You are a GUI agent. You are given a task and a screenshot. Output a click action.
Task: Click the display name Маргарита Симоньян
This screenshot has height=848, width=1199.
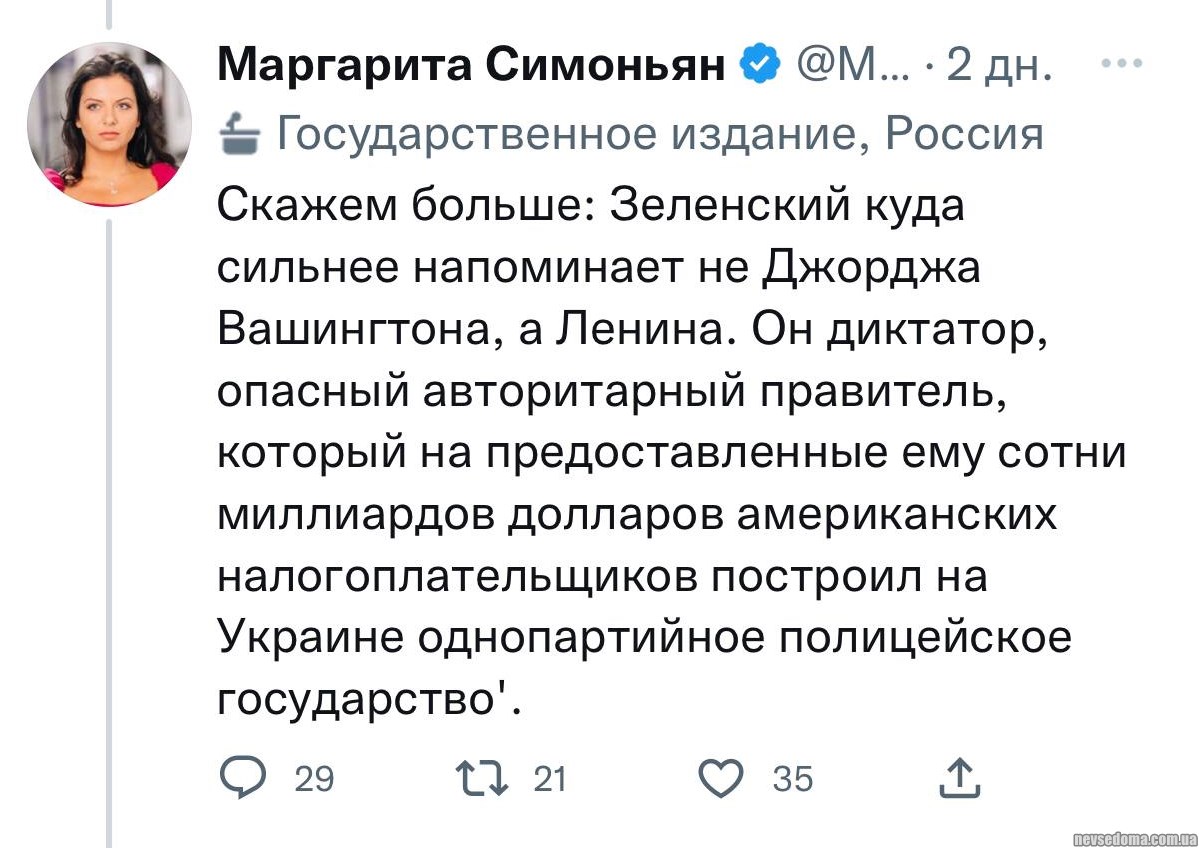(x=471, y=67)
